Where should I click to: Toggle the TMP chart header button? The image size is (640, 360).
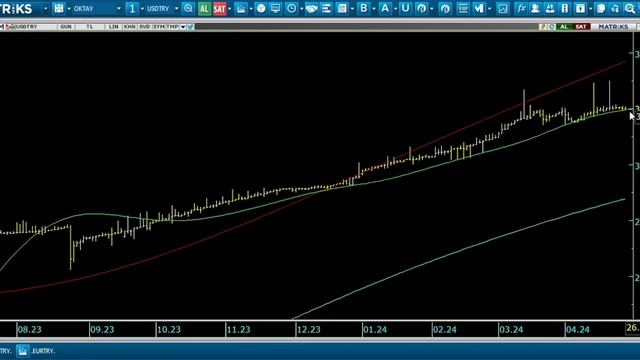pyautogui.click(x=172, y=27)
